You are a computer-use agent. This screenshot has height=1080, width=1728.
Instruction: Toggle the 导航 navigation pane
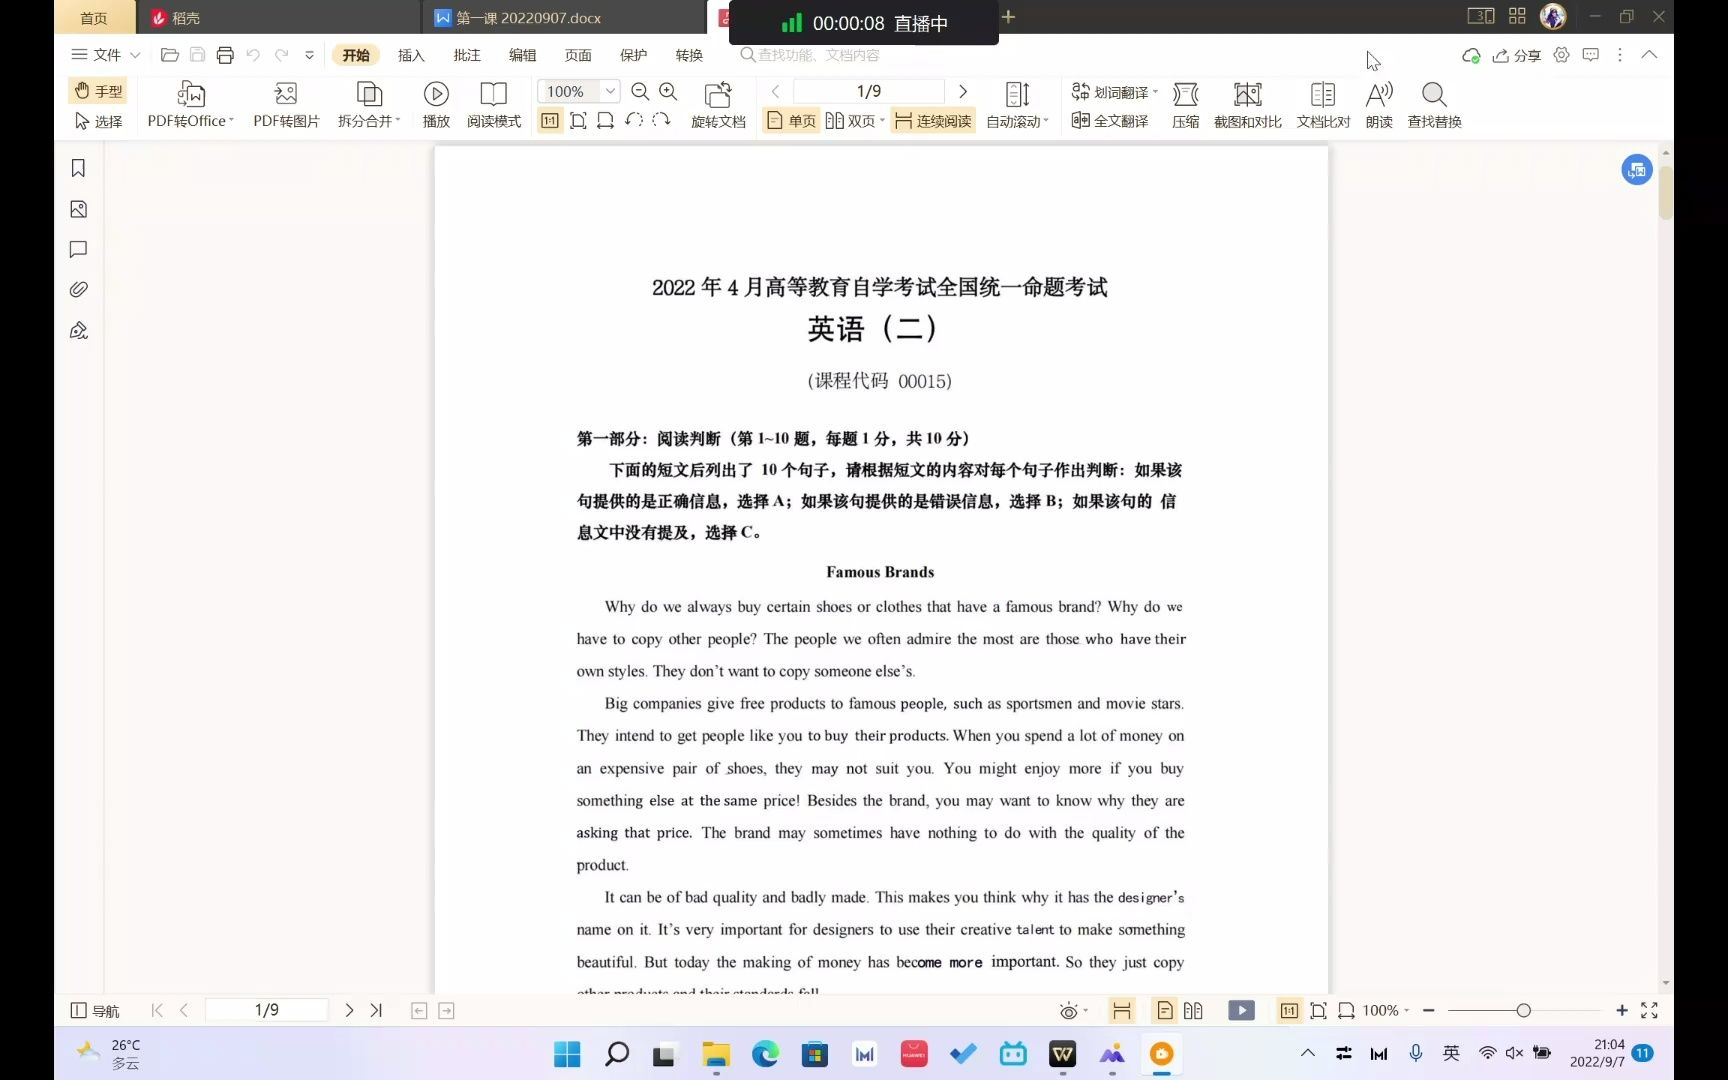(x=95, y=1011)
